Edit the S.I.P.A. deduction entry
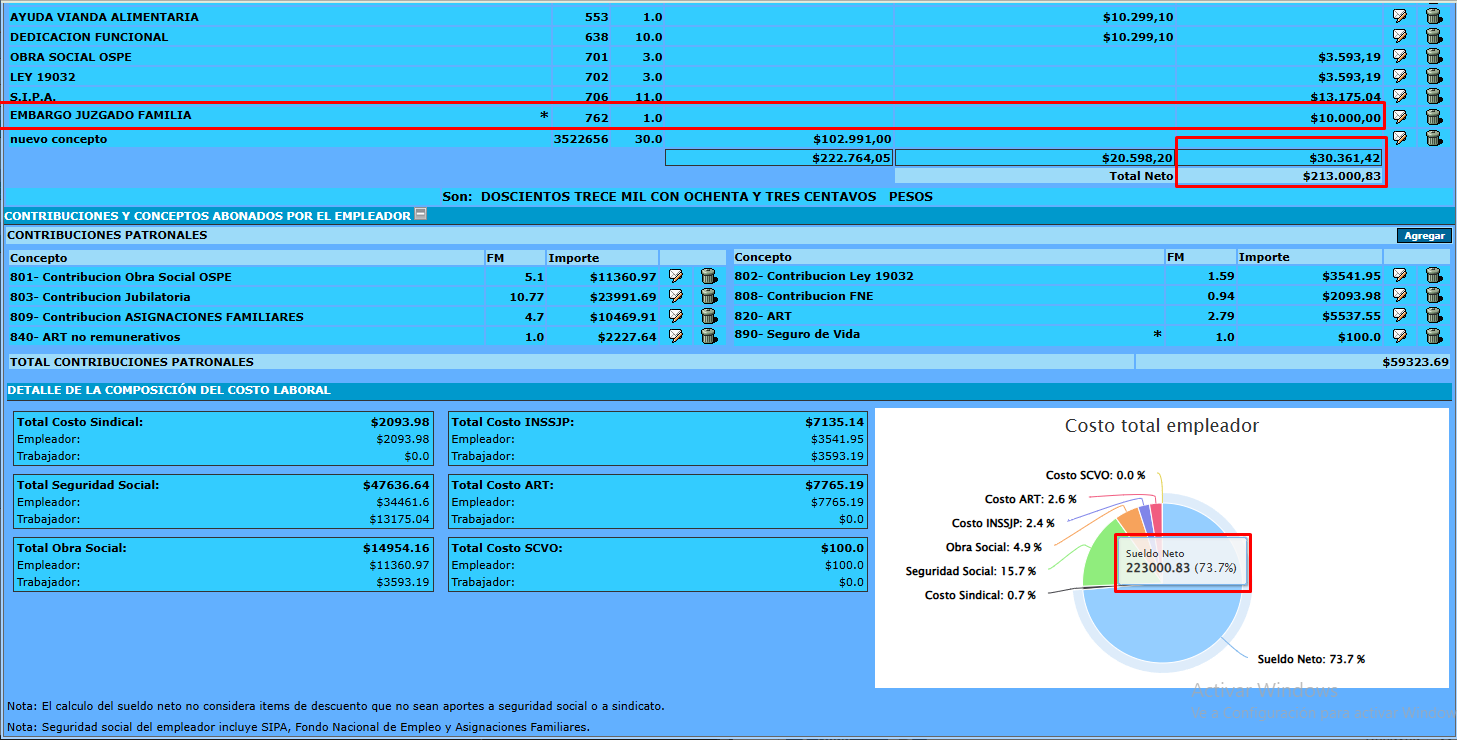Viewport: 1457px width, 740px height. (x=1400, y=96)
